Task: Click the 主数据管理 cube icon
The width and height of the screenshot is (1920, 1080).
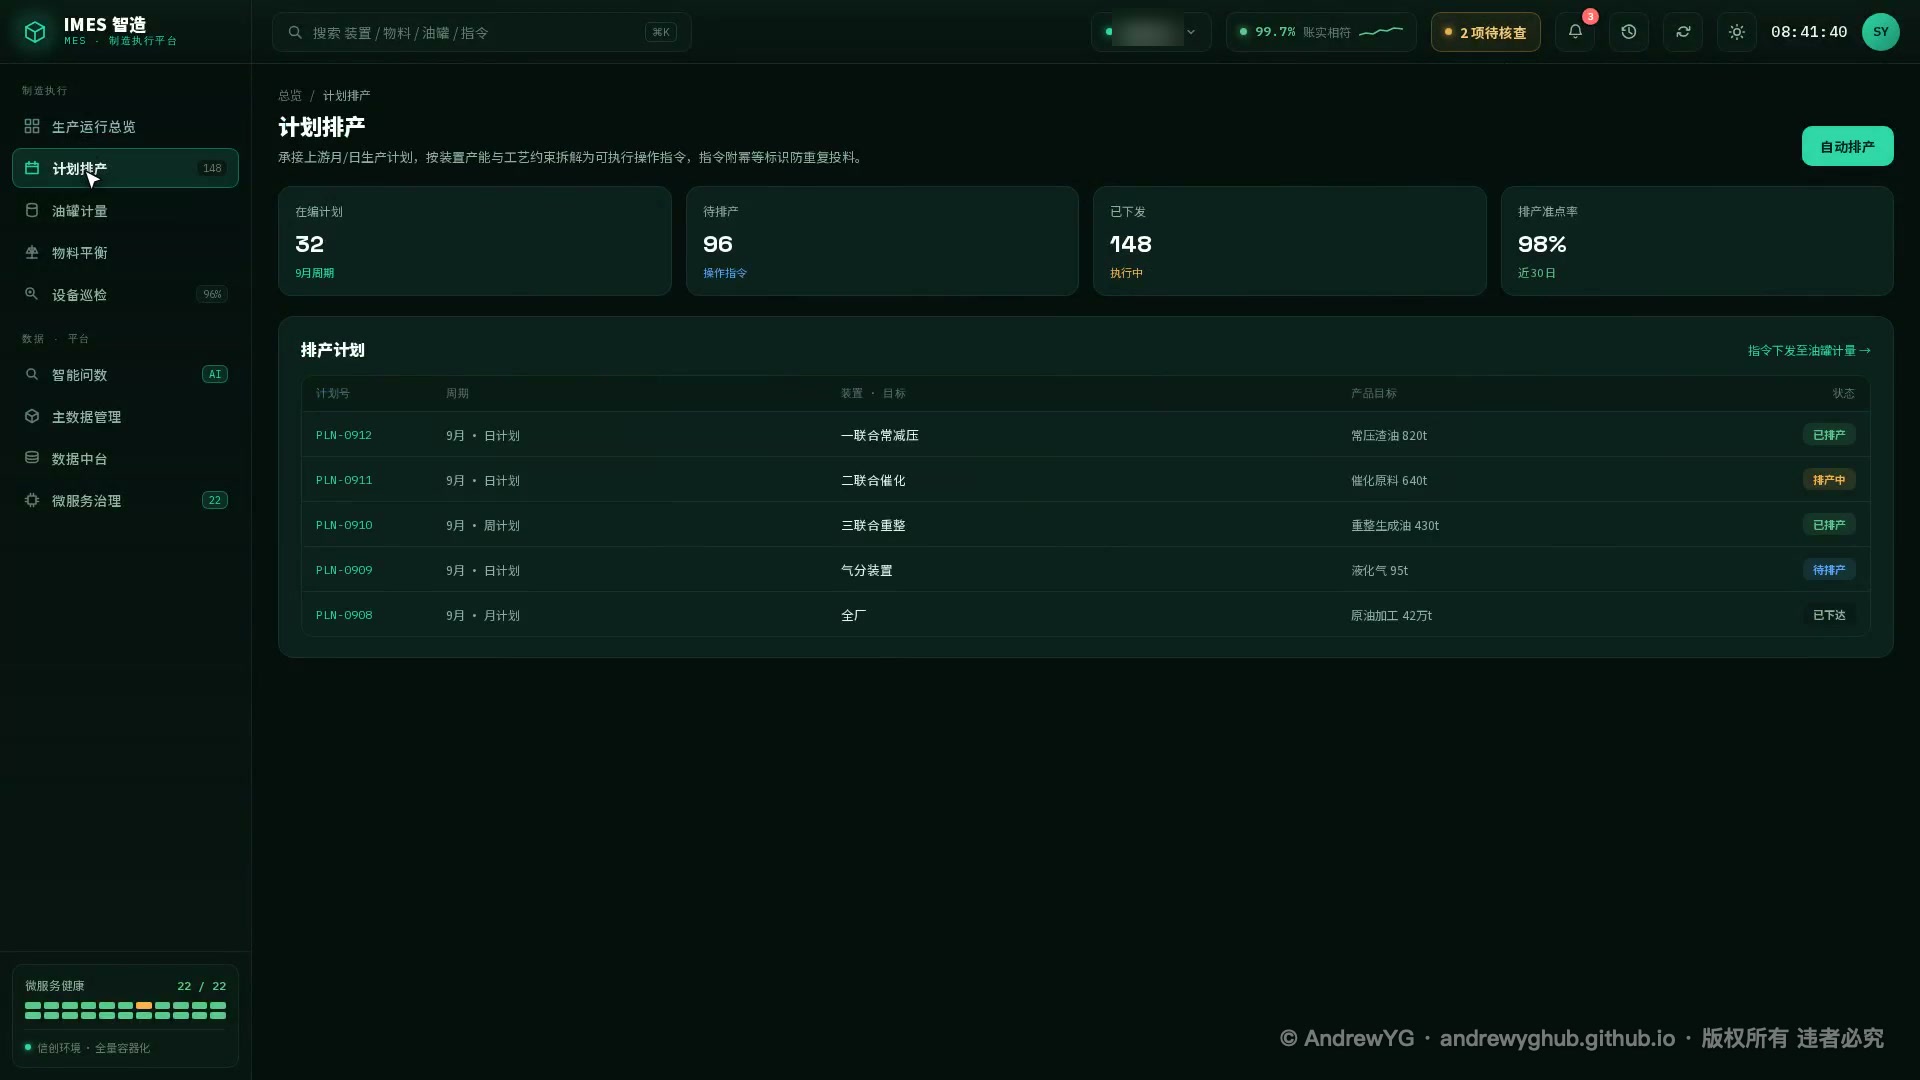Action: coord(32,416)
